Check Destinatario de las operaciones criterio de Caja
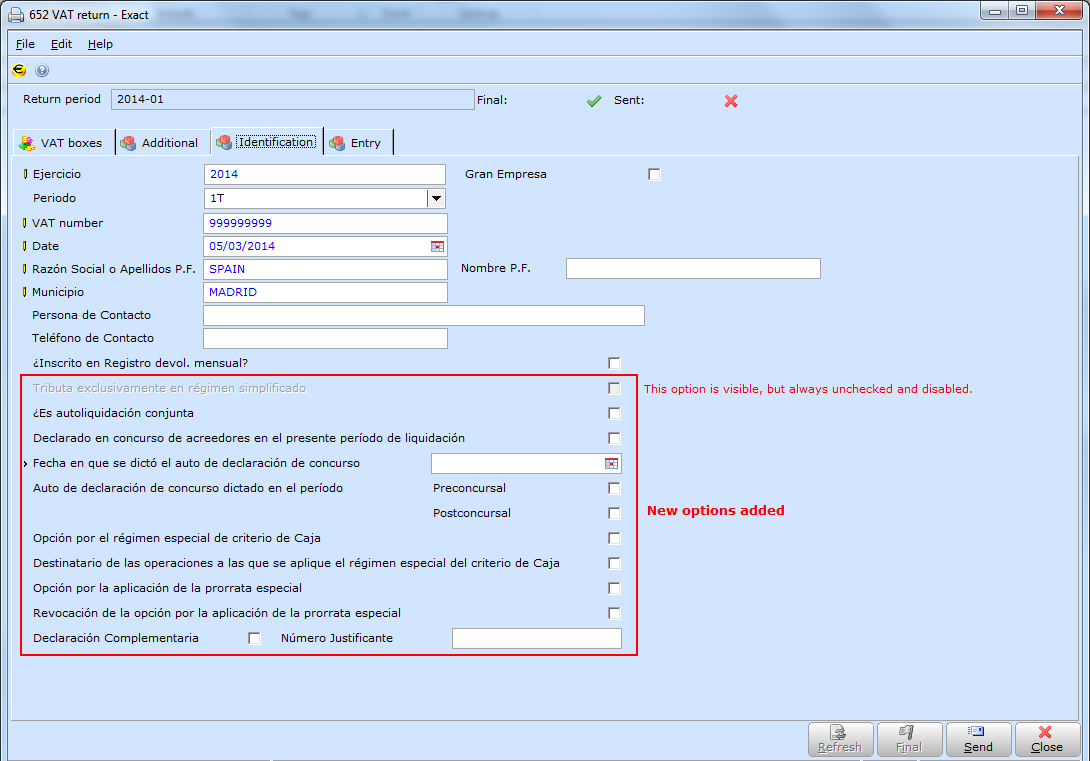1090x761 pixels. [614, 564]
